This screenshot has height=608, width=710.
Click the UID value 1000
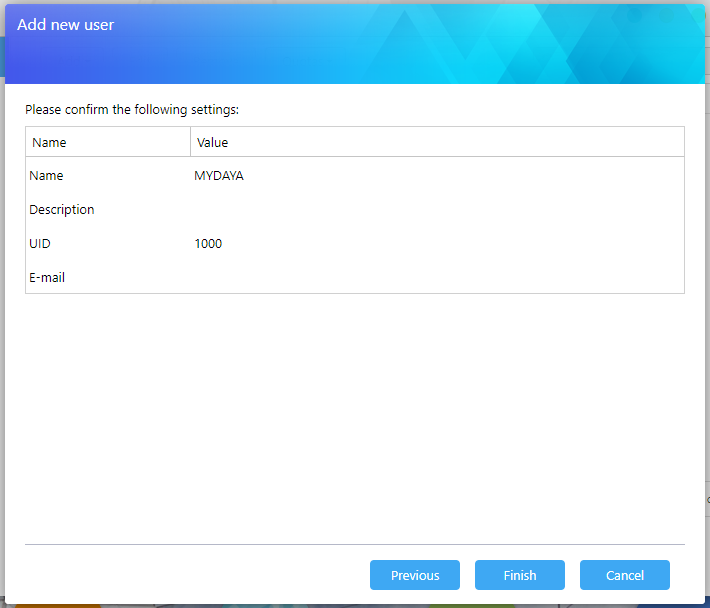point(208,244)
